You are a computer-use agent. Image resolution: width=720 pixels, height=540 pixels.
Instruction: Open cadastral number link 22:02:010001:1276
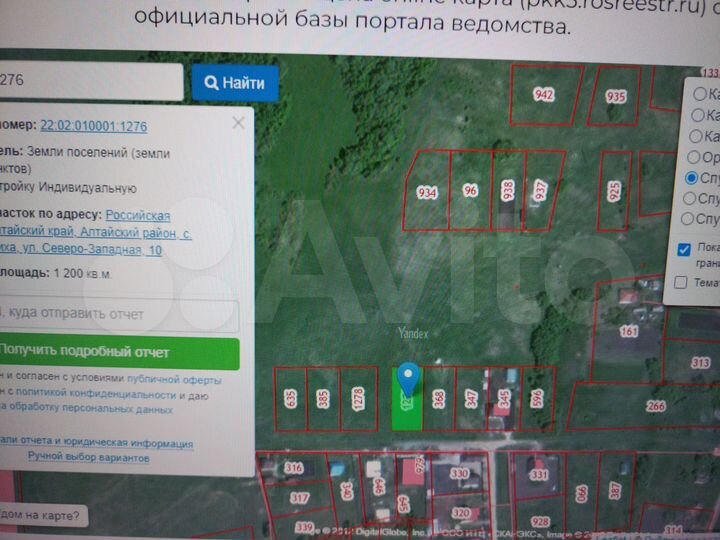[x=94, y=126]
